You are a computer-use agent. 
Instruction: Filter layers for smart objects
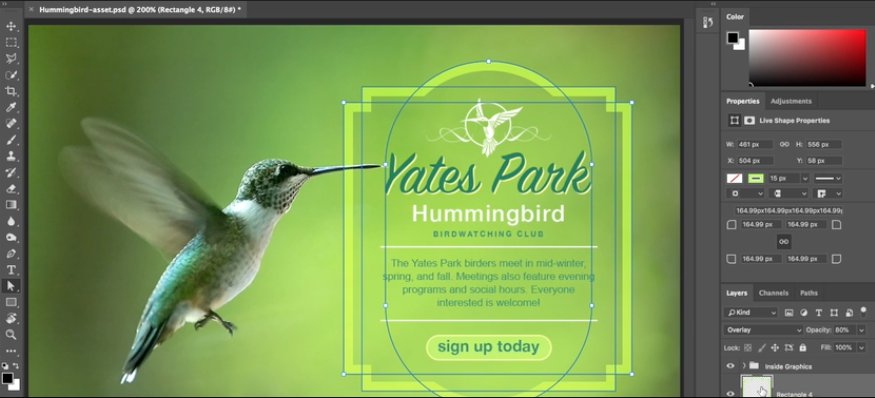pyautogui.click(x=849, y=313)
